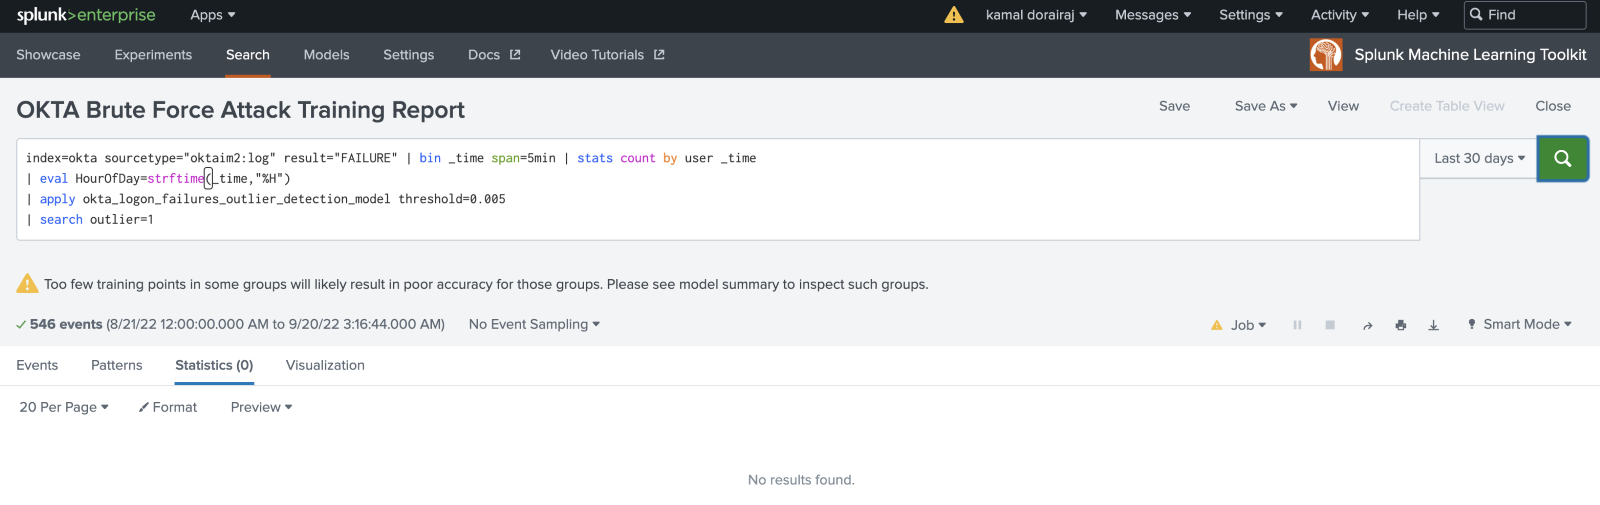
Task: Export results with download icon
Action: click(x=1433, y=325)
